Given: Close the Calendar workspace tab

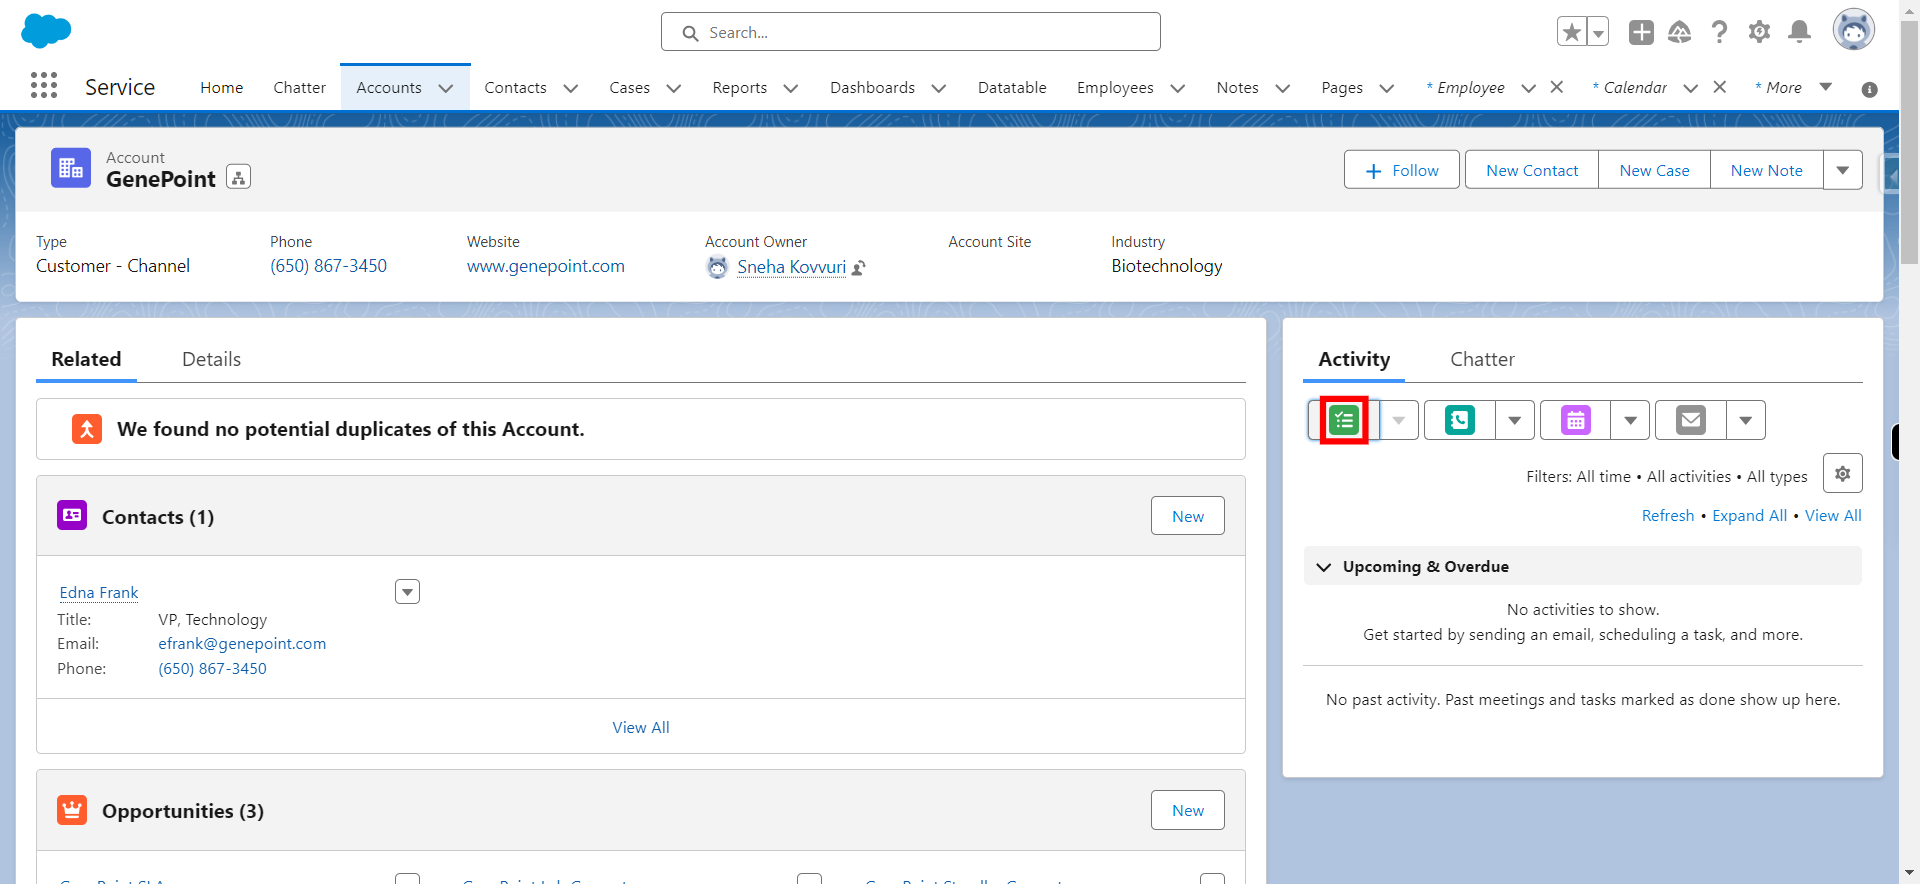Looking at the screenshot, I should [1720, 87].
